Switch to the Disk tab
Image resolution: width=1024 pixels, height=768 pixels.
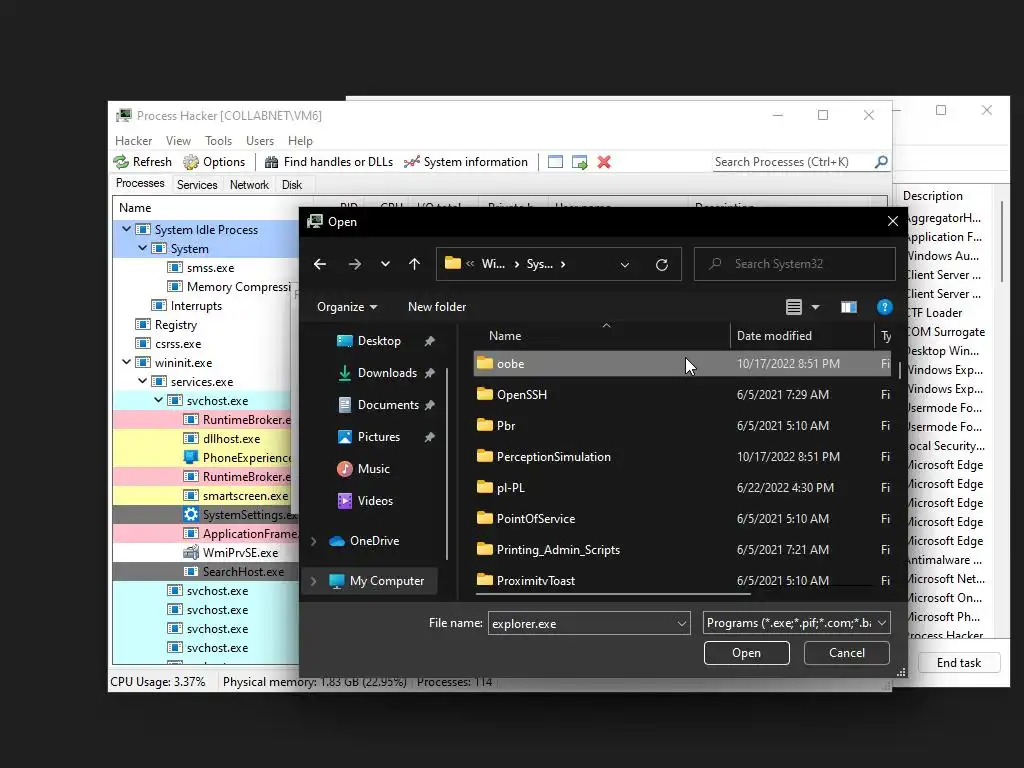click(x=292, y=185)
